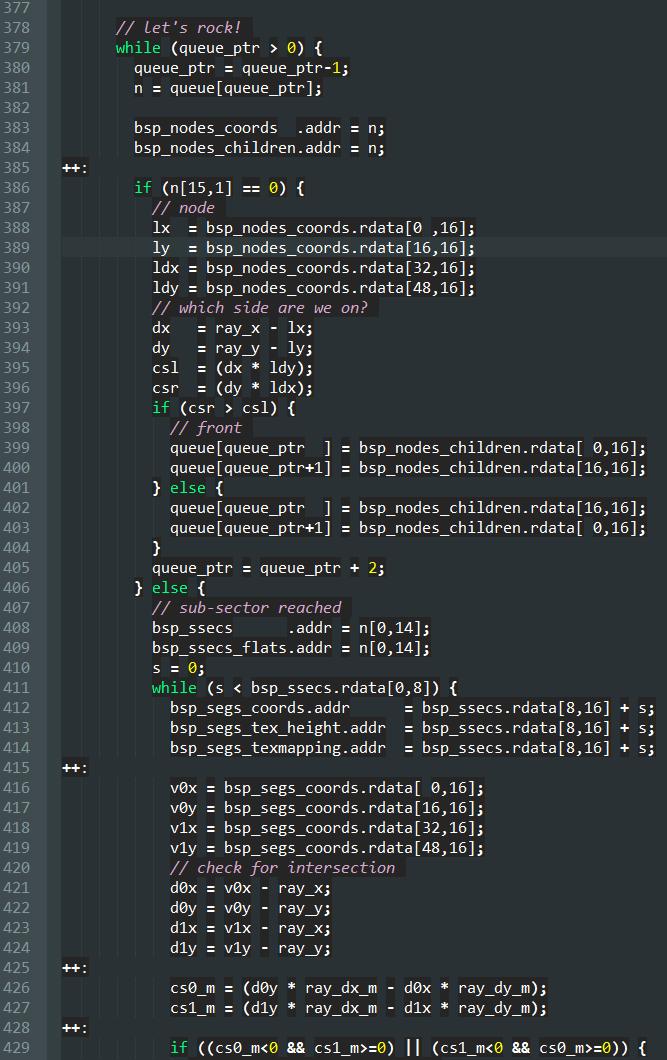Viewport: 667px width, 1060px height.
Task: Click the 'csl = (dx * ldy);' line
Action: tap(232, 368)
